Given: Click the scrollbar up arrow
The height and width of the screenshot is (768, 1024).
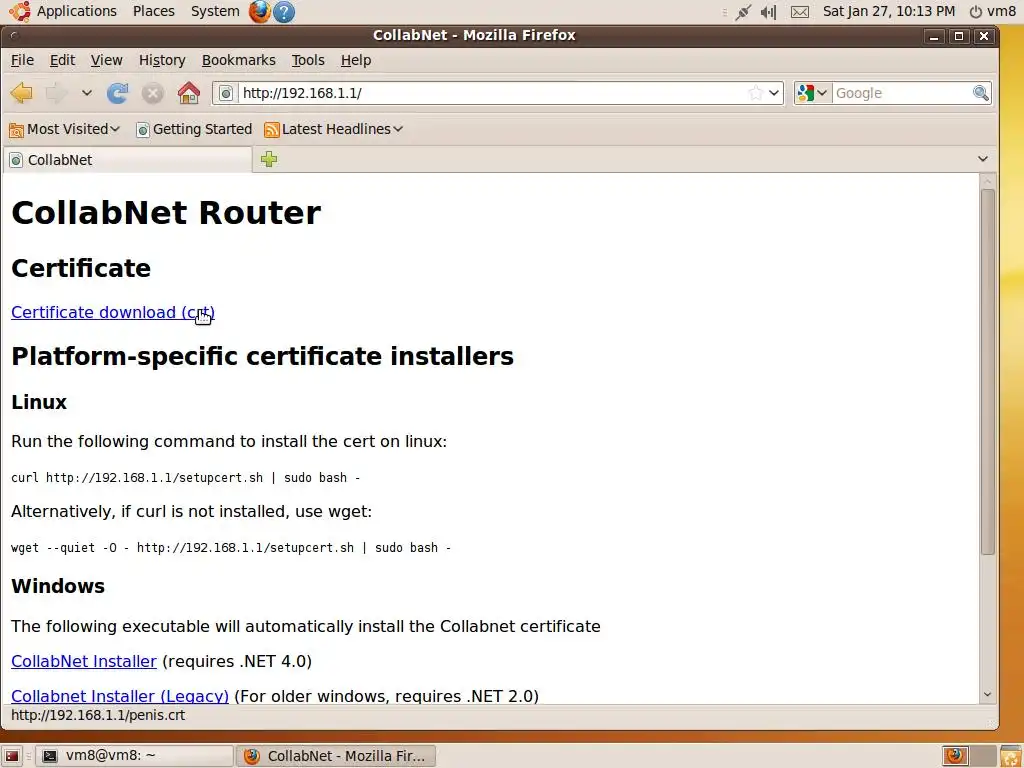Looking at the screenshot, I should 987,181.
